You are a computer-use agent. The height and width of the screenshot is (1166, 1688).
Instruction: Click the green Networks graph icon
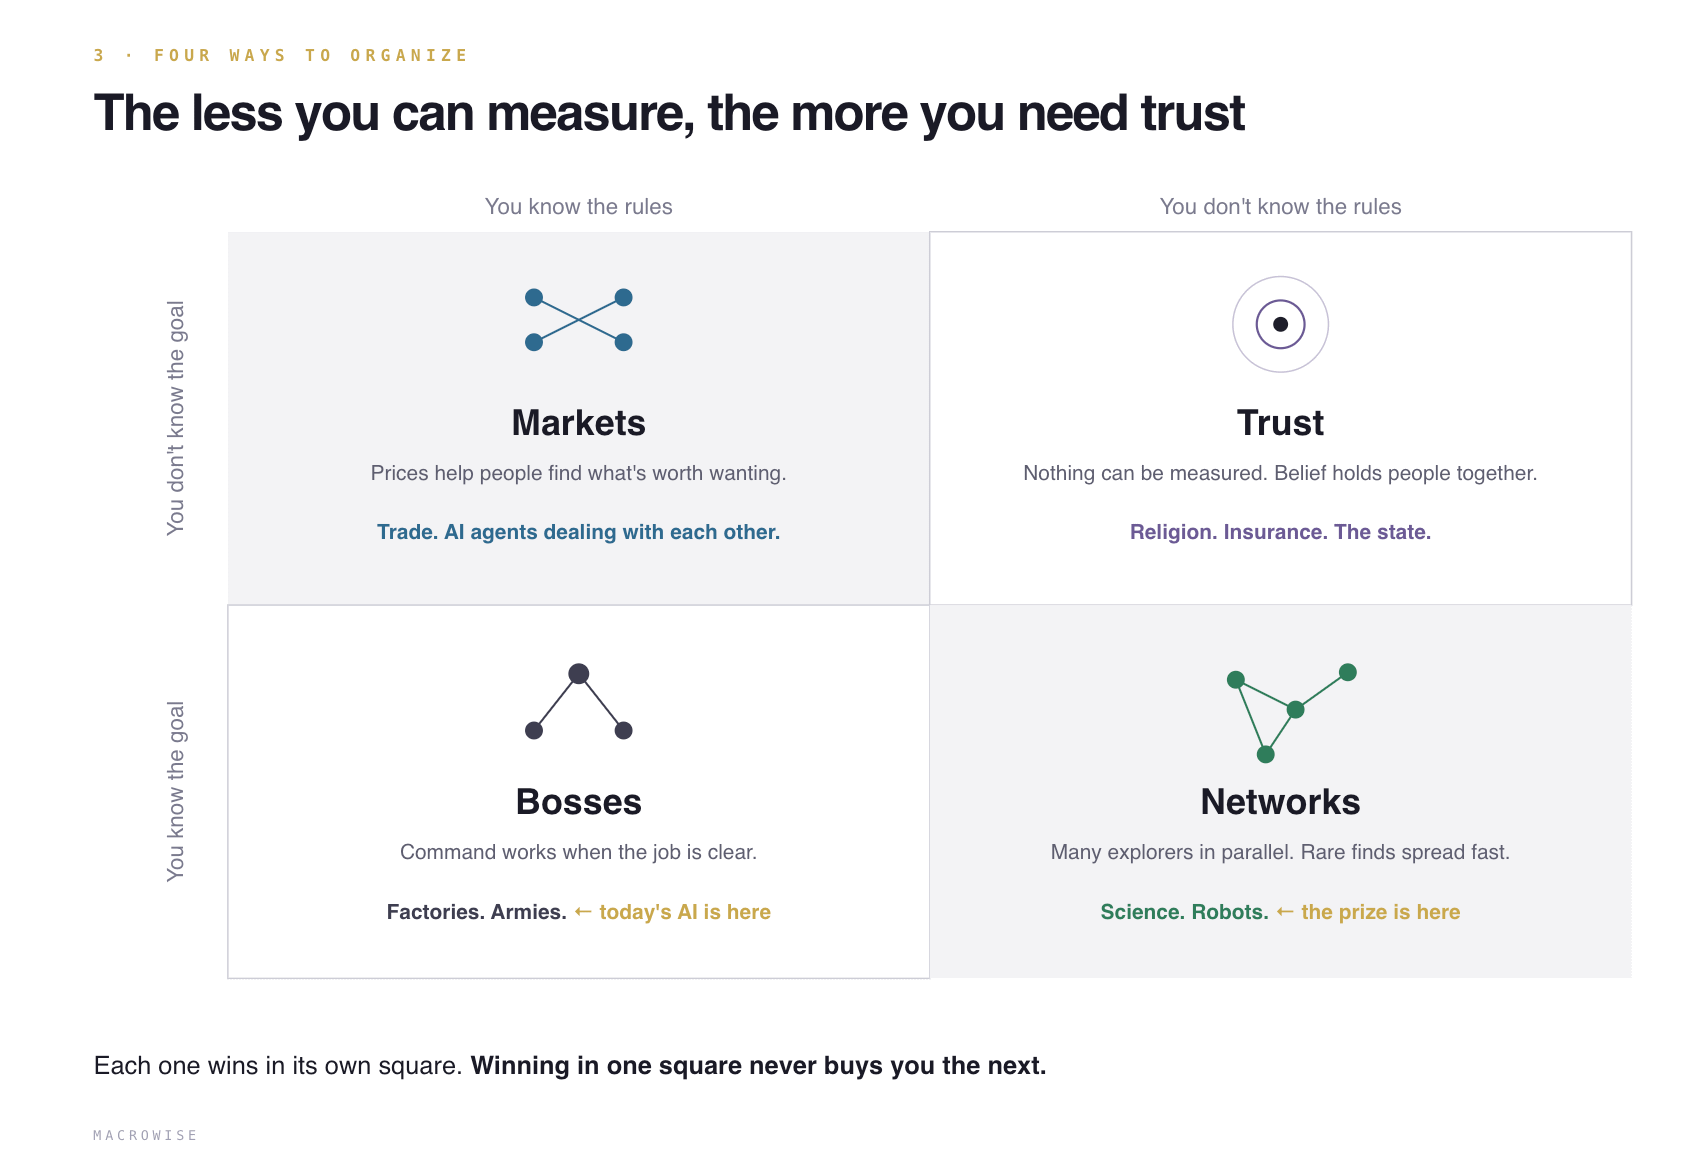tap(1291, 713)
